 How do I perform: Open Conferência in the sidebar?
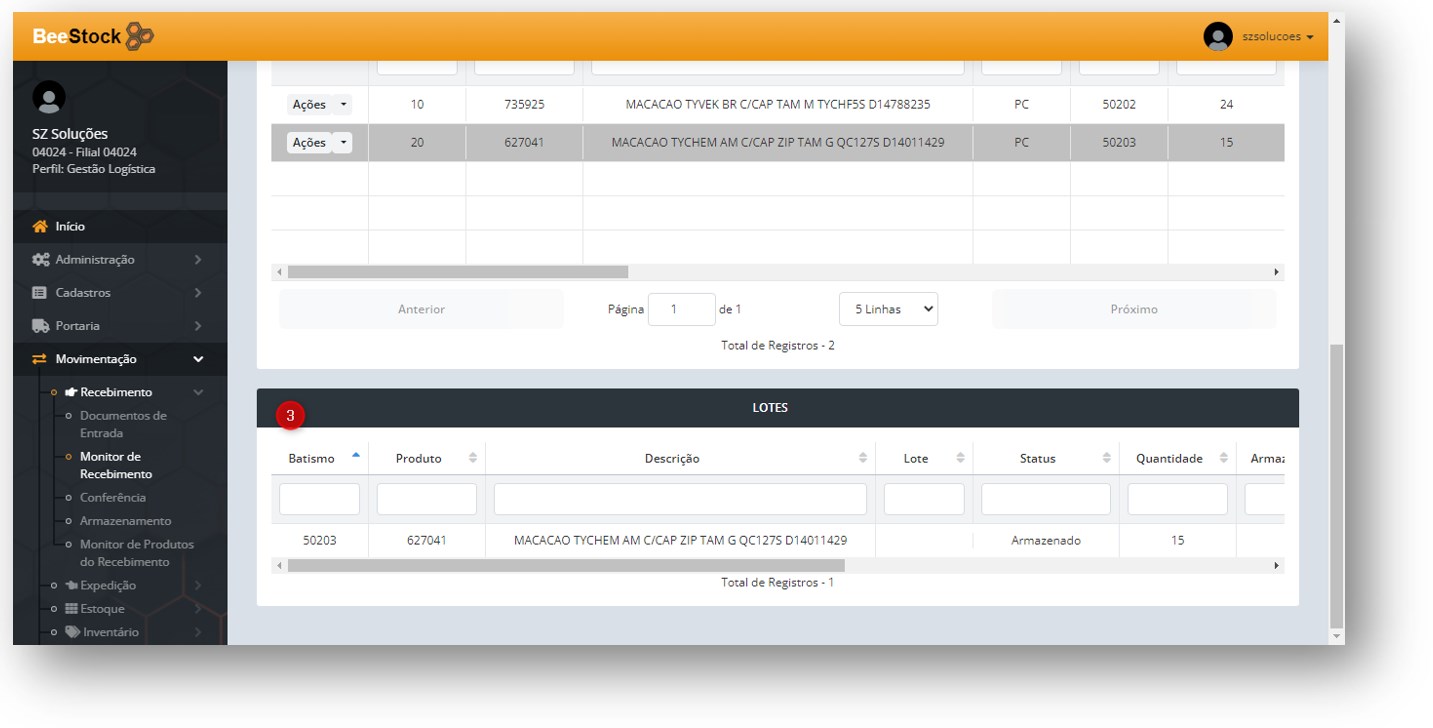pyautogui.click(x=112, y=497)
